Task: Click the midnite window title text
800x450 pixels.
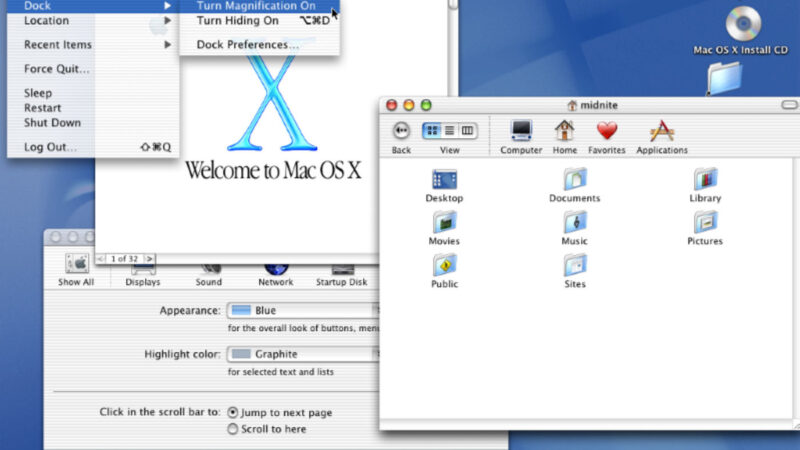Action: [x=599, y=105]
